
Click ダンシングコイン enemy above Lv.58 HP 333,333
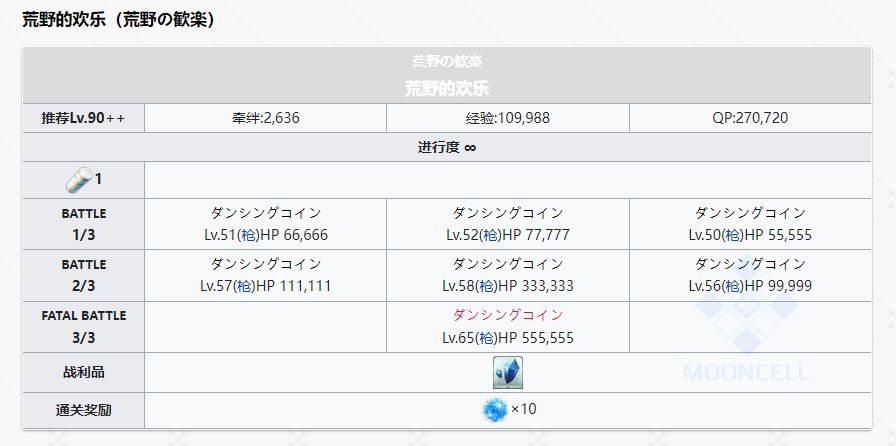tap(507, 264)
